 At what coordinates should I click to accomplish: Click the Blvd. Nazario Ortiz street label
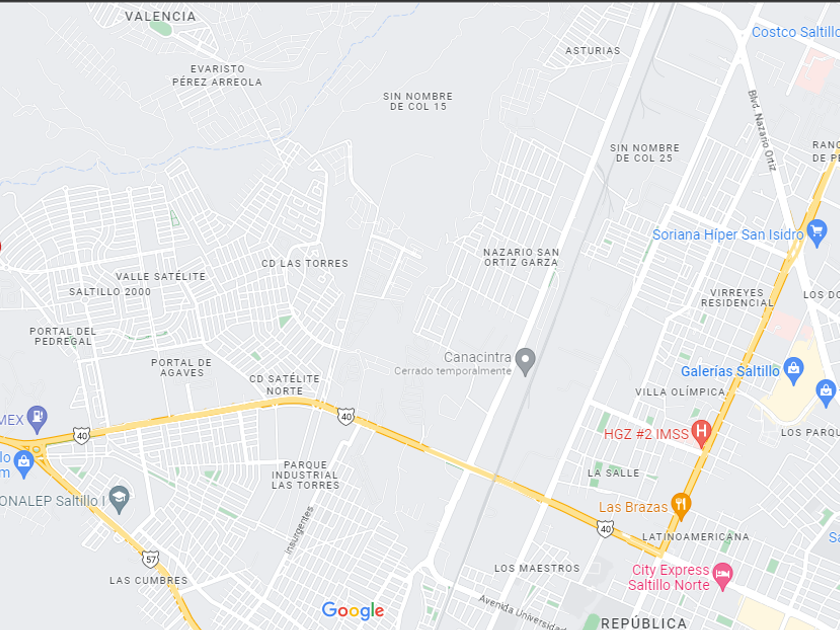pyautogui.click(x=762, y=131)
